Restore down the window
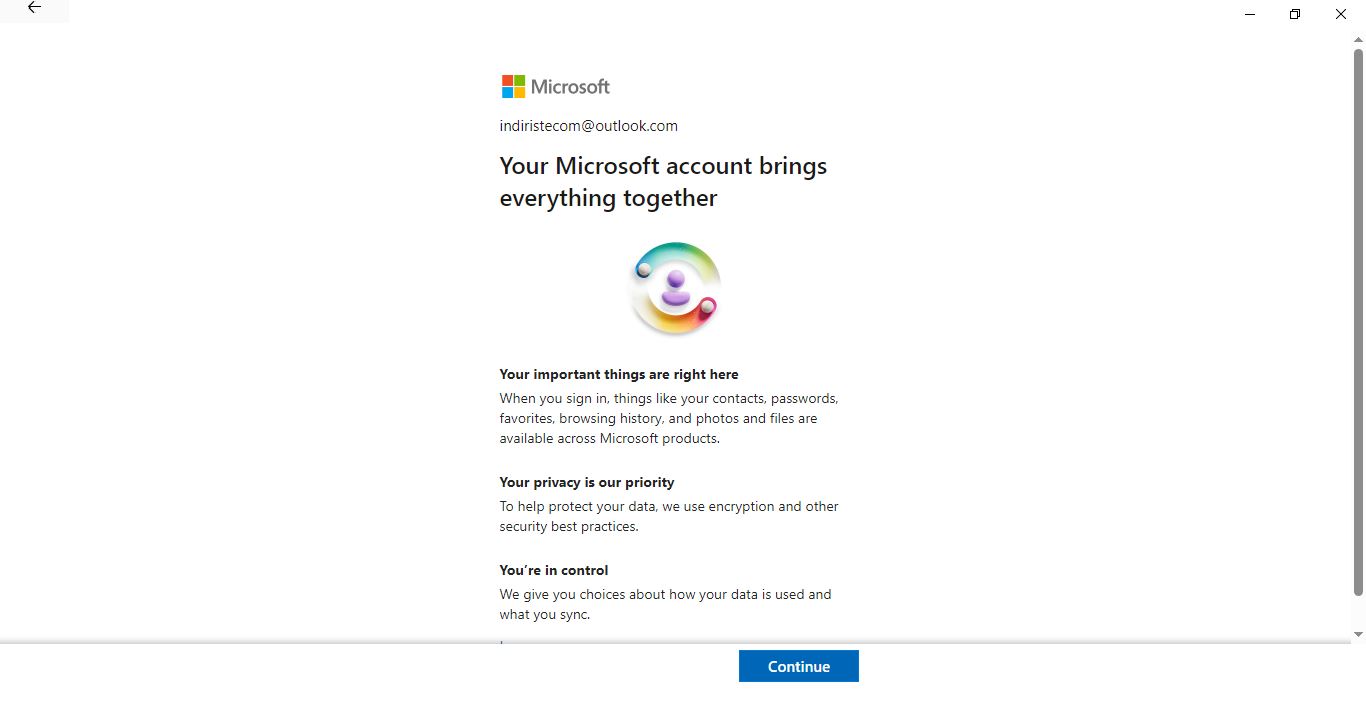The image size is (1366, 728). tap(1295, 14)
